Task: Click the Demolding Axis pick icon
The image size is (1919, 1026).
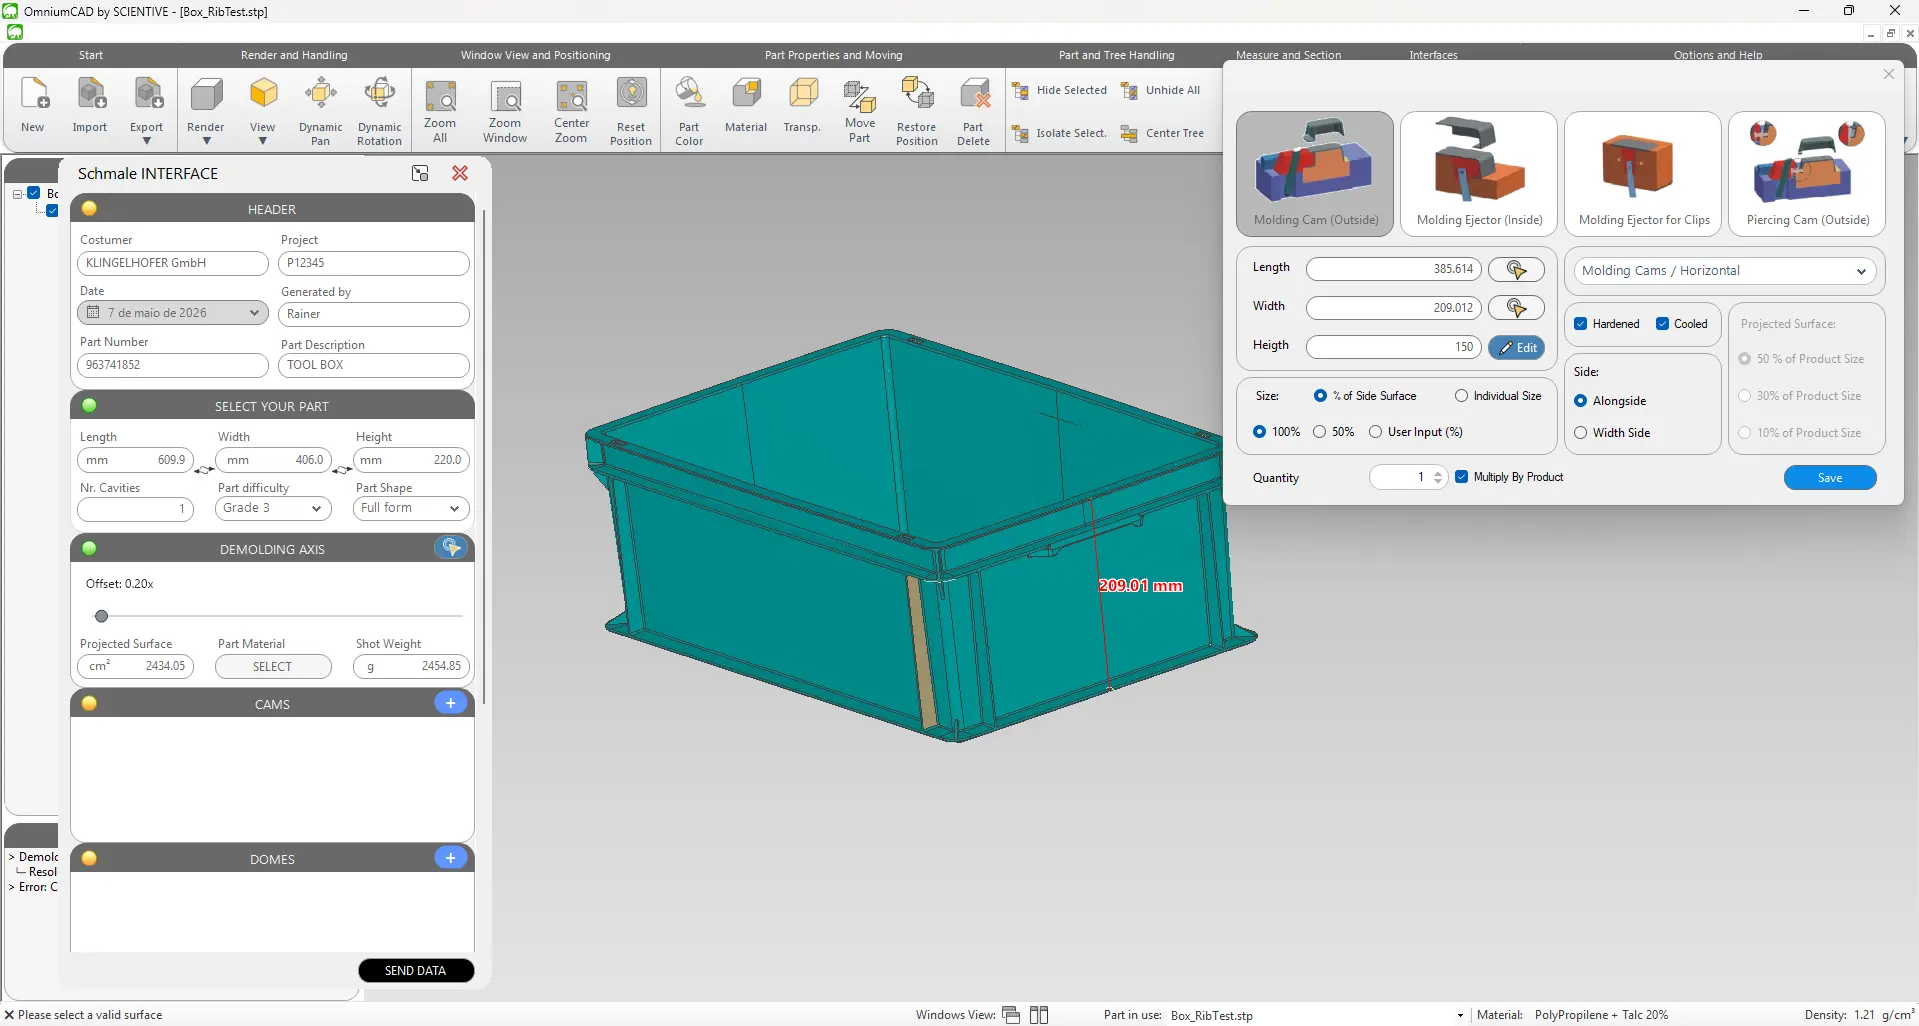Action: tap(452, 547)
